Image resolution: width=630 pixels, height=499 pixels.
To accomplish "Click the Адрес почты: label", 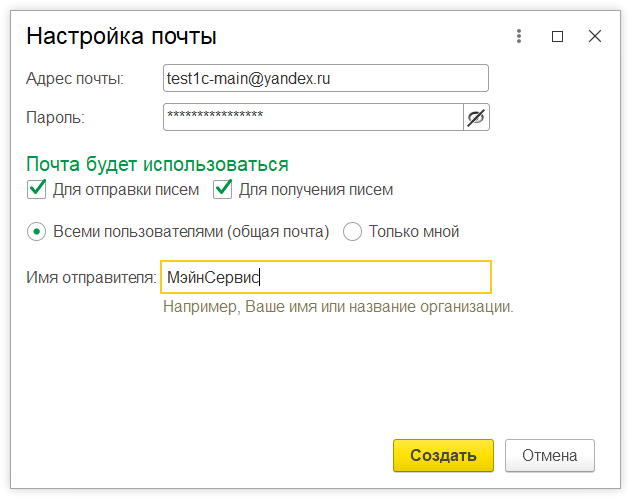I will click(x=75, y=78).
